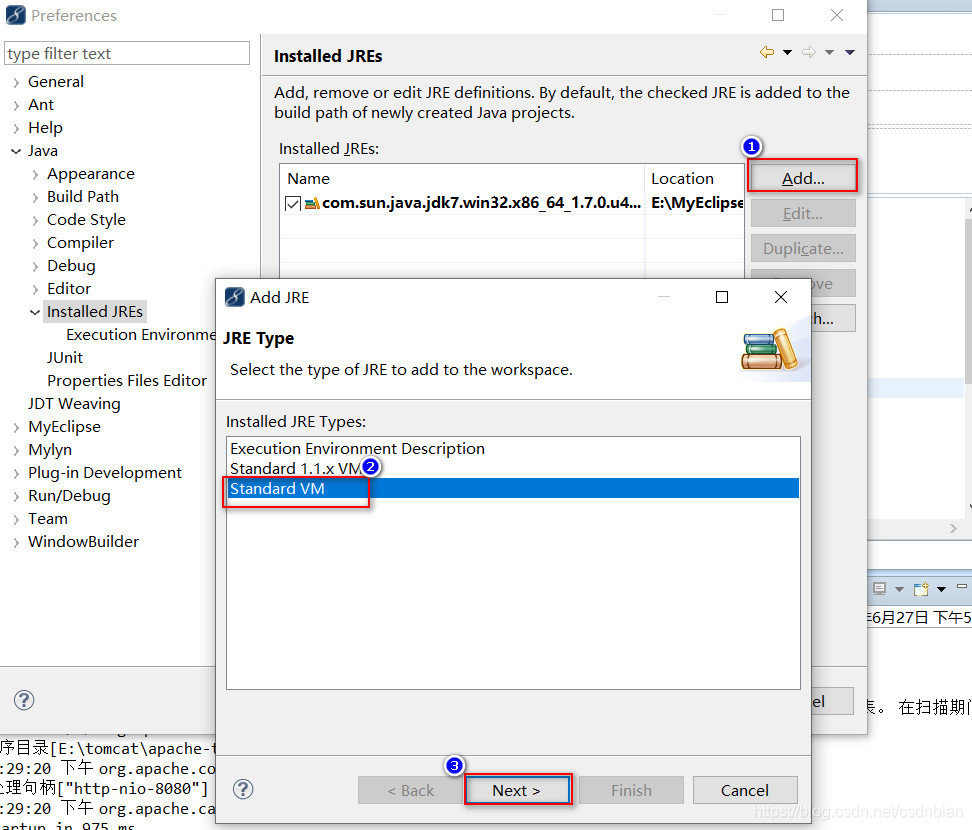
Task: Click Next > in Add JRE dialog
Action: [516, 790]
